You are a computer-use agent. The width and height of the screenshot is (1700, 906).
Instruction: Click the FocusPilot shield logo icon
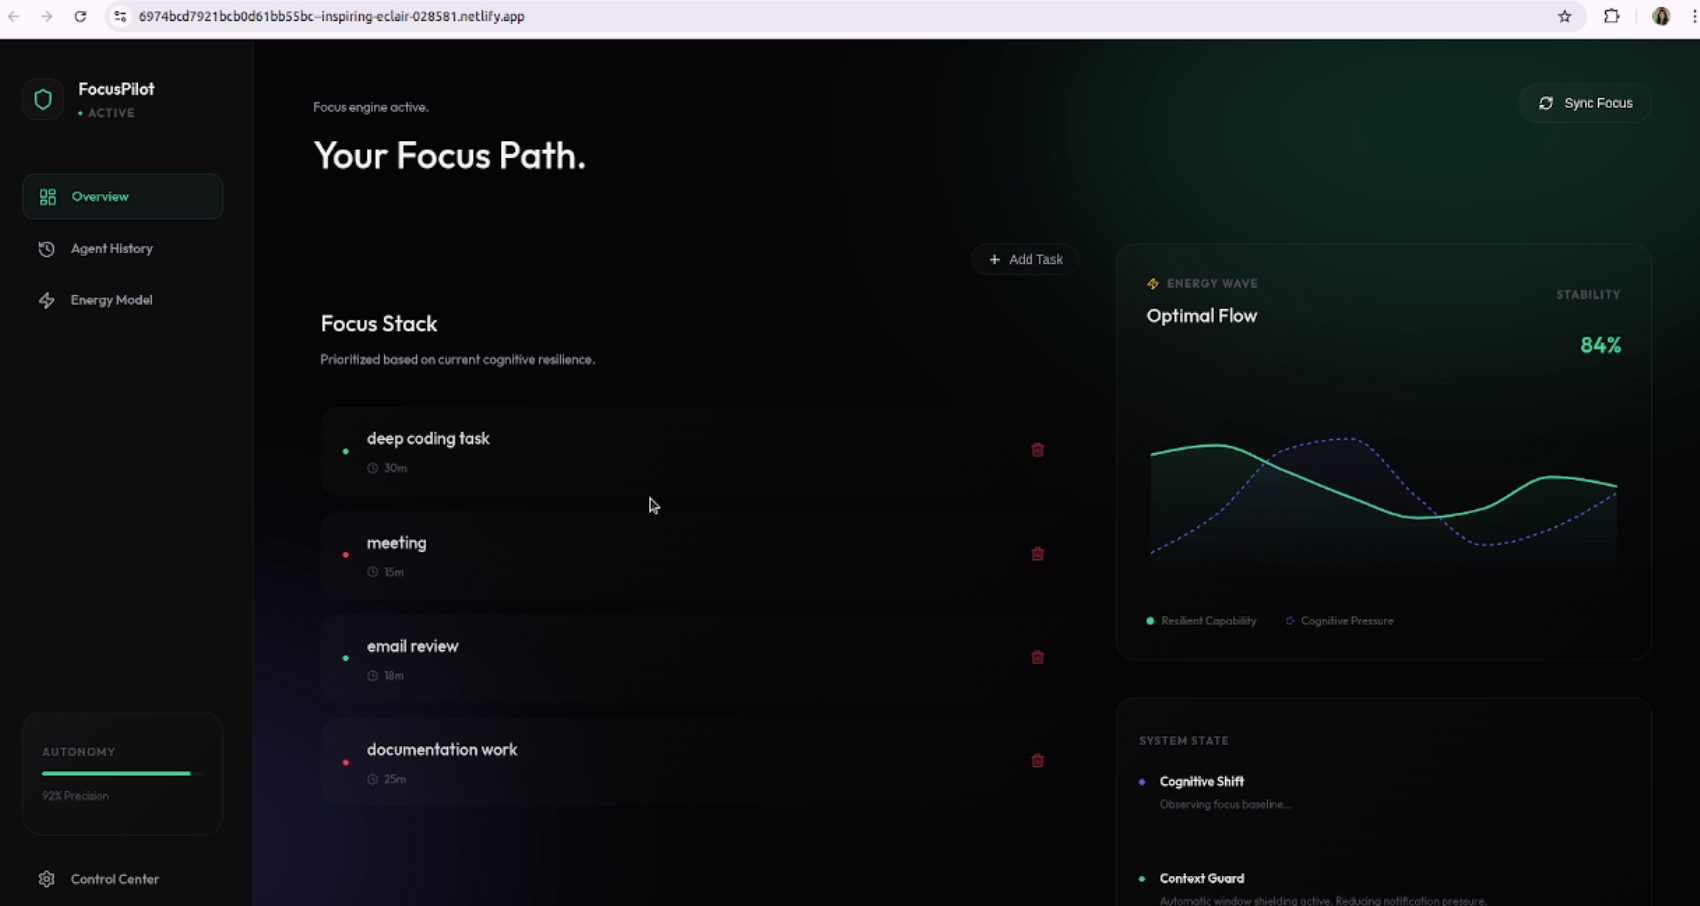click(43, 99)
